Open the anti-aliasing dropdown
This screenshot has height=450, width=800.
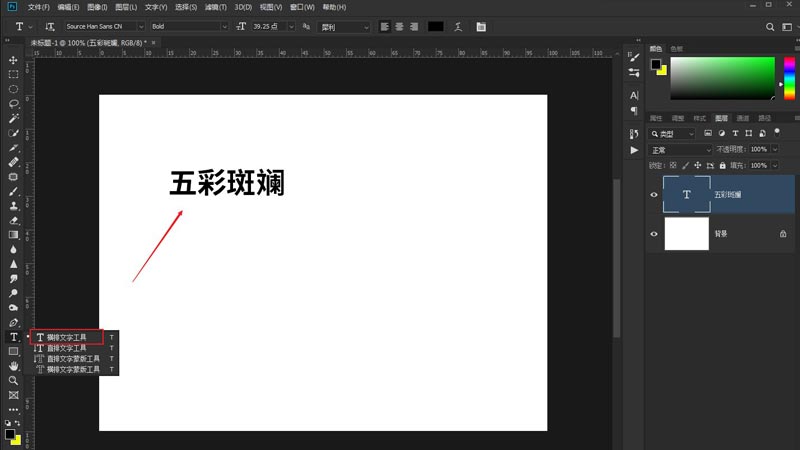[x=344, y=27]
